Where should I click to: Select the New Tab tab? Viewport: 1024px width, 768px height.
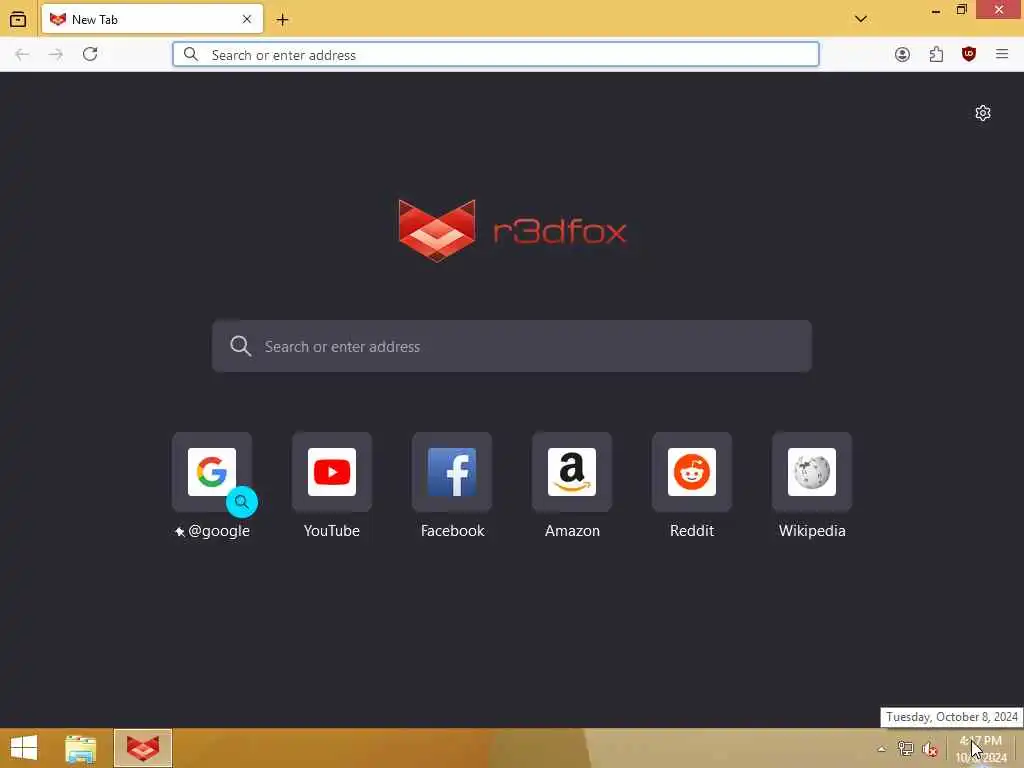(x=152, y=19)
